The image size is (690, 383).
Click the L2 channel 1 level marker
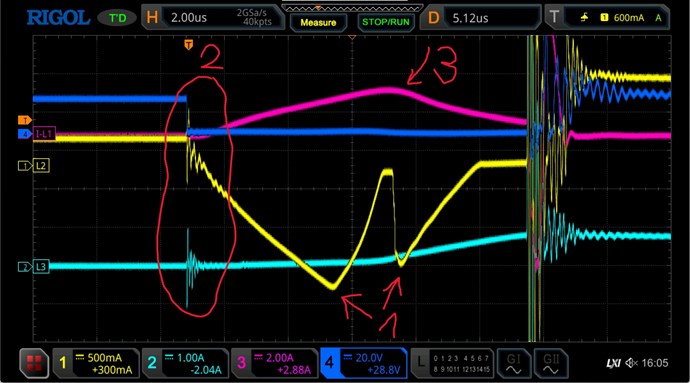pyautogui.click(x=34, y=166)
